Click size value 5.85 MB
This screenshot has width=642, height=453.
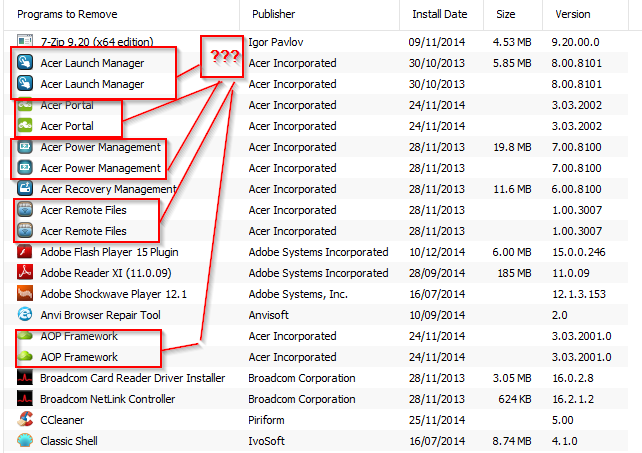coord(512,63)
